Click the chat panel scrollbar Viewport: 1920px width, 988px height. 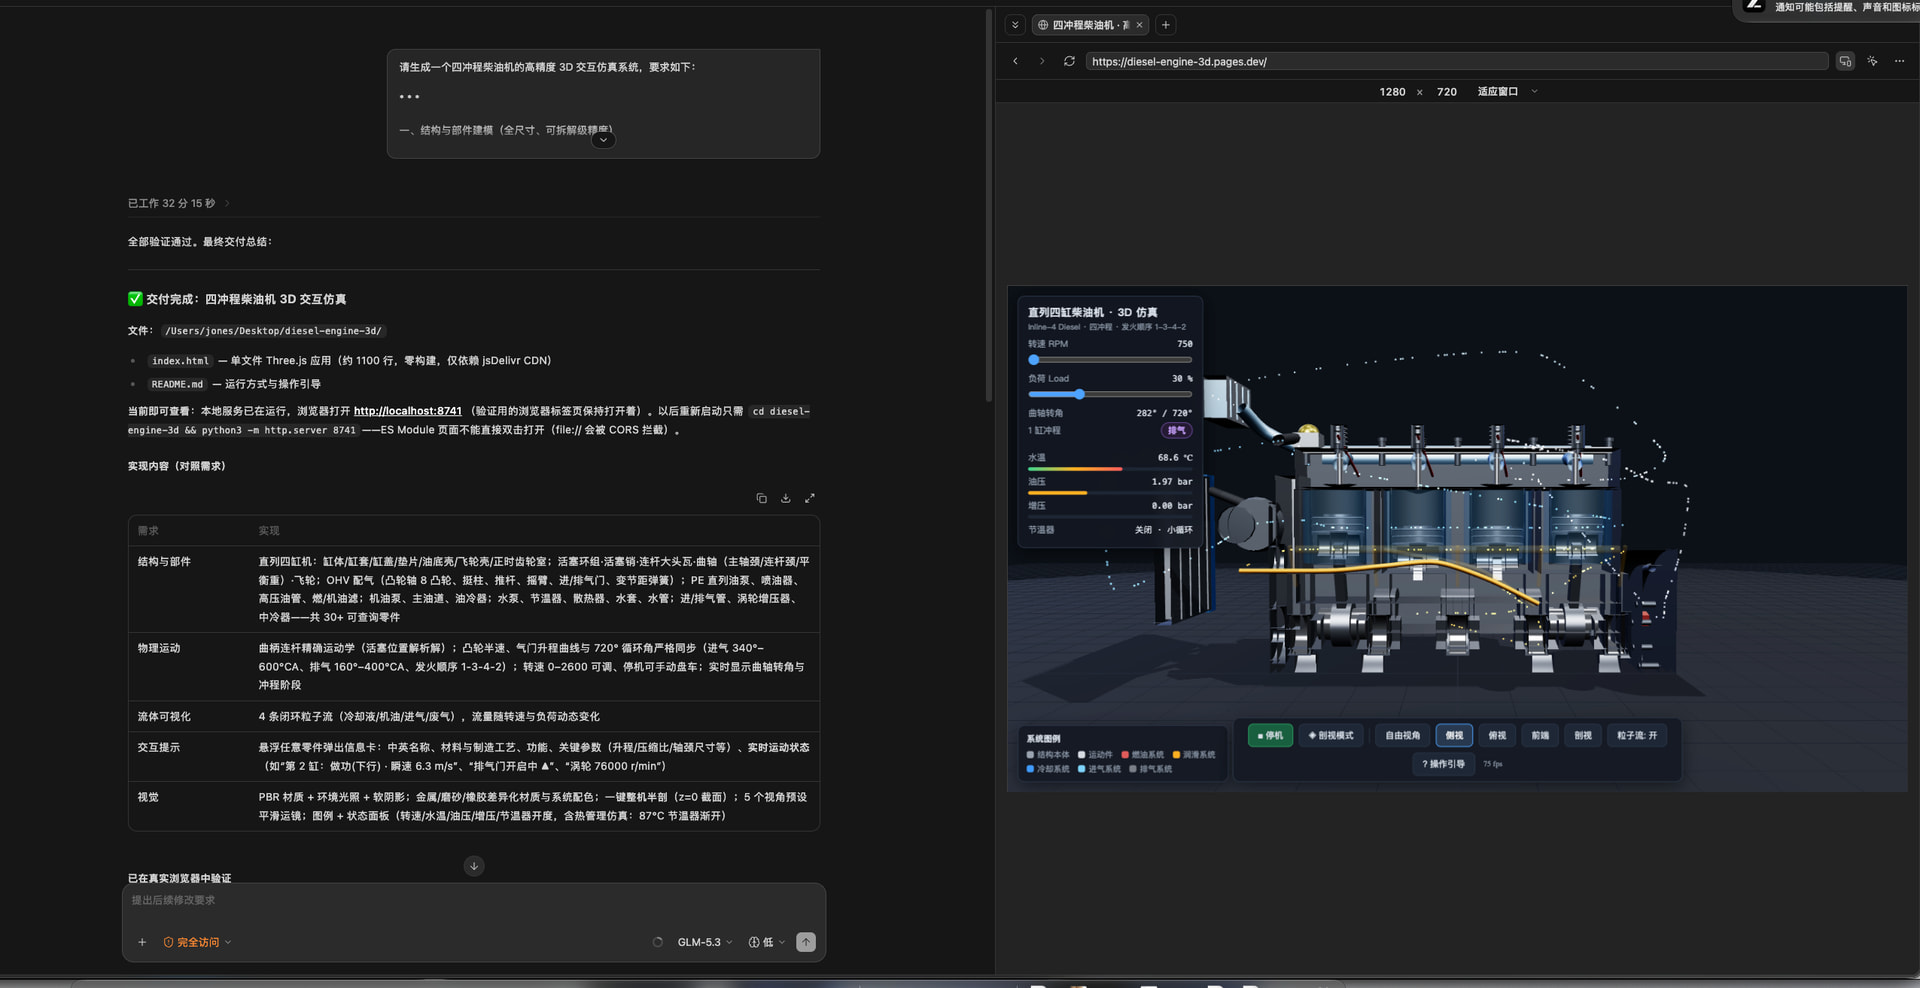[989, 205]
